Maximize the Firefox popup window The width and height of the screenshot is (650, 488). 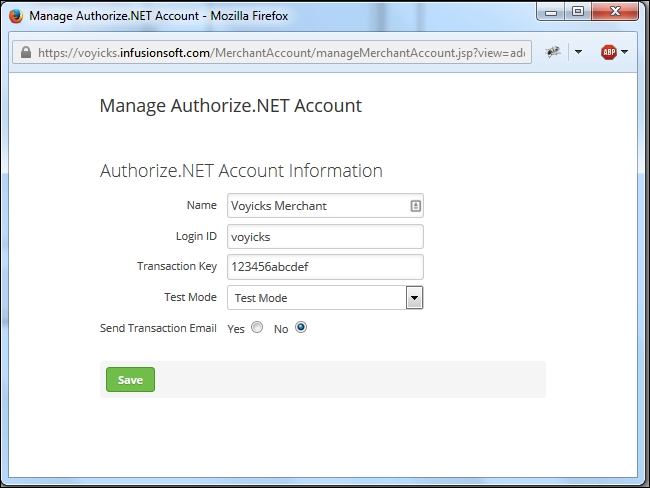pos(578,15)
